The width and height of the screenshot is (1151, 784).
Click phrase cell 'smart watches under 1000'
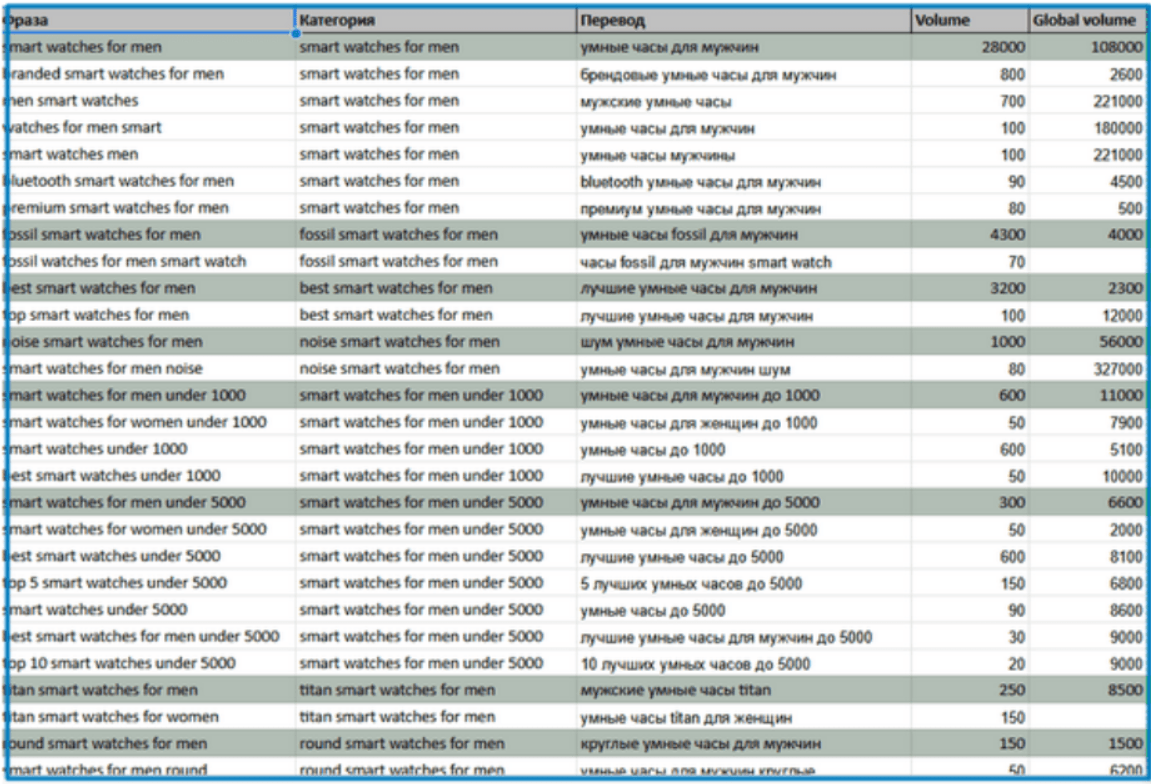(x=150, y=449)
